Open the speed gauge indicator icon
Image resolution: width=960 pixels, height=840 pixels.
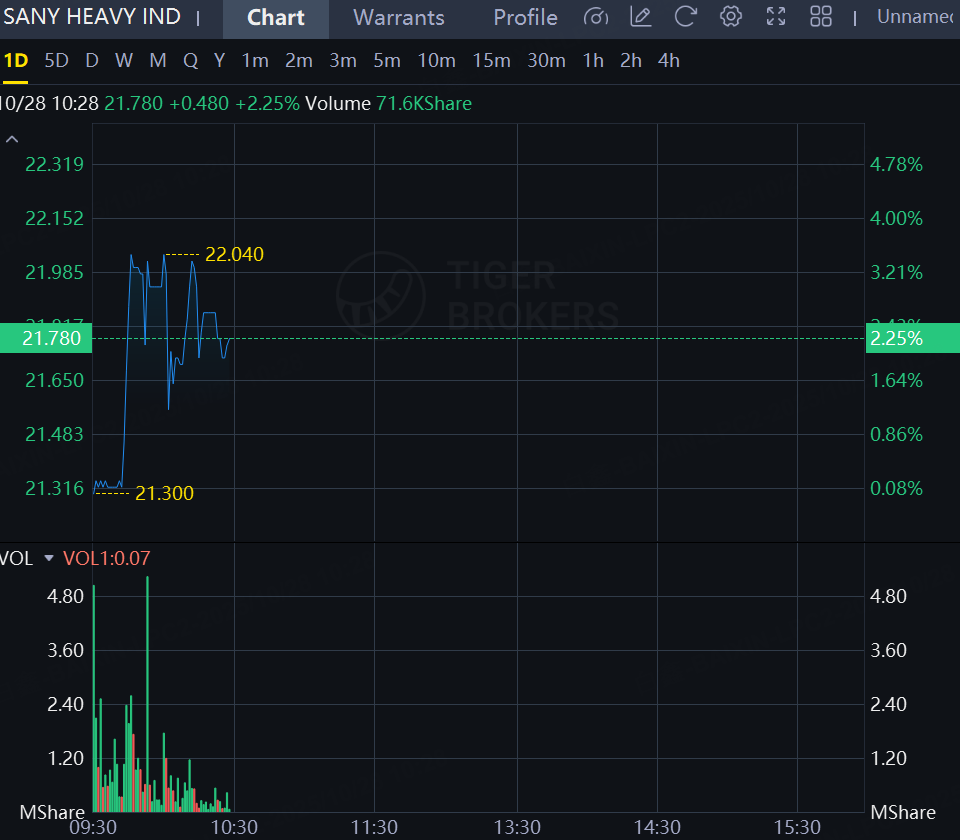coord(596,17)
